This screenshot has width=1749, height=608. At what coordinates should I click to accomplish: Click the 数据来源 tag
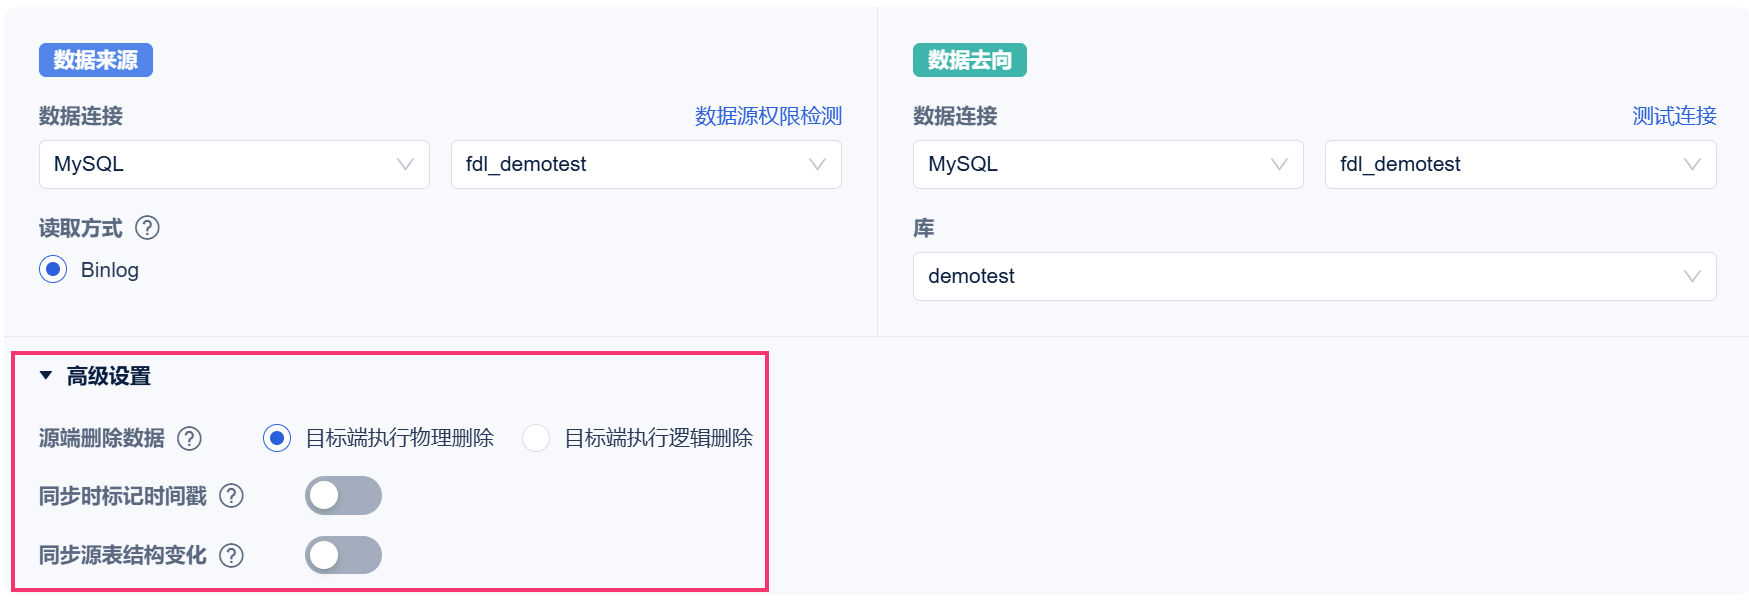pos(96,60)
